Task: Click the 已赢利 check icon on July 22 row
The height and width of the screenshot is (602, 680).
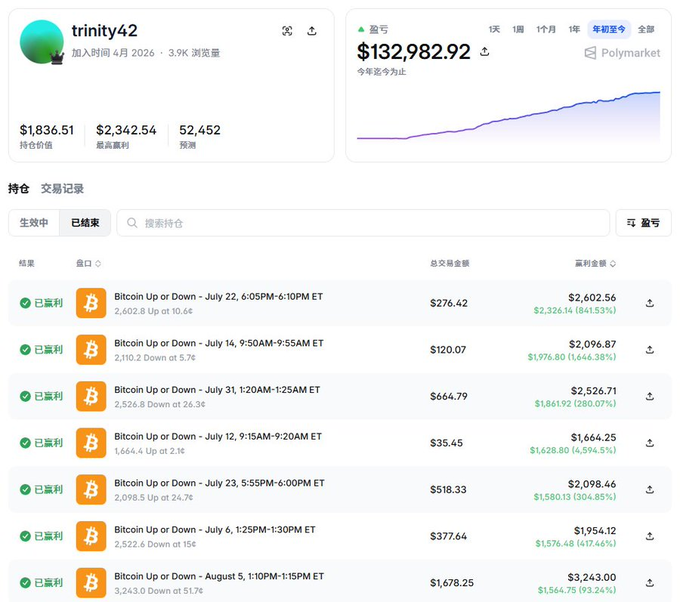Action: pyautogui.click(x=25, y=303)
